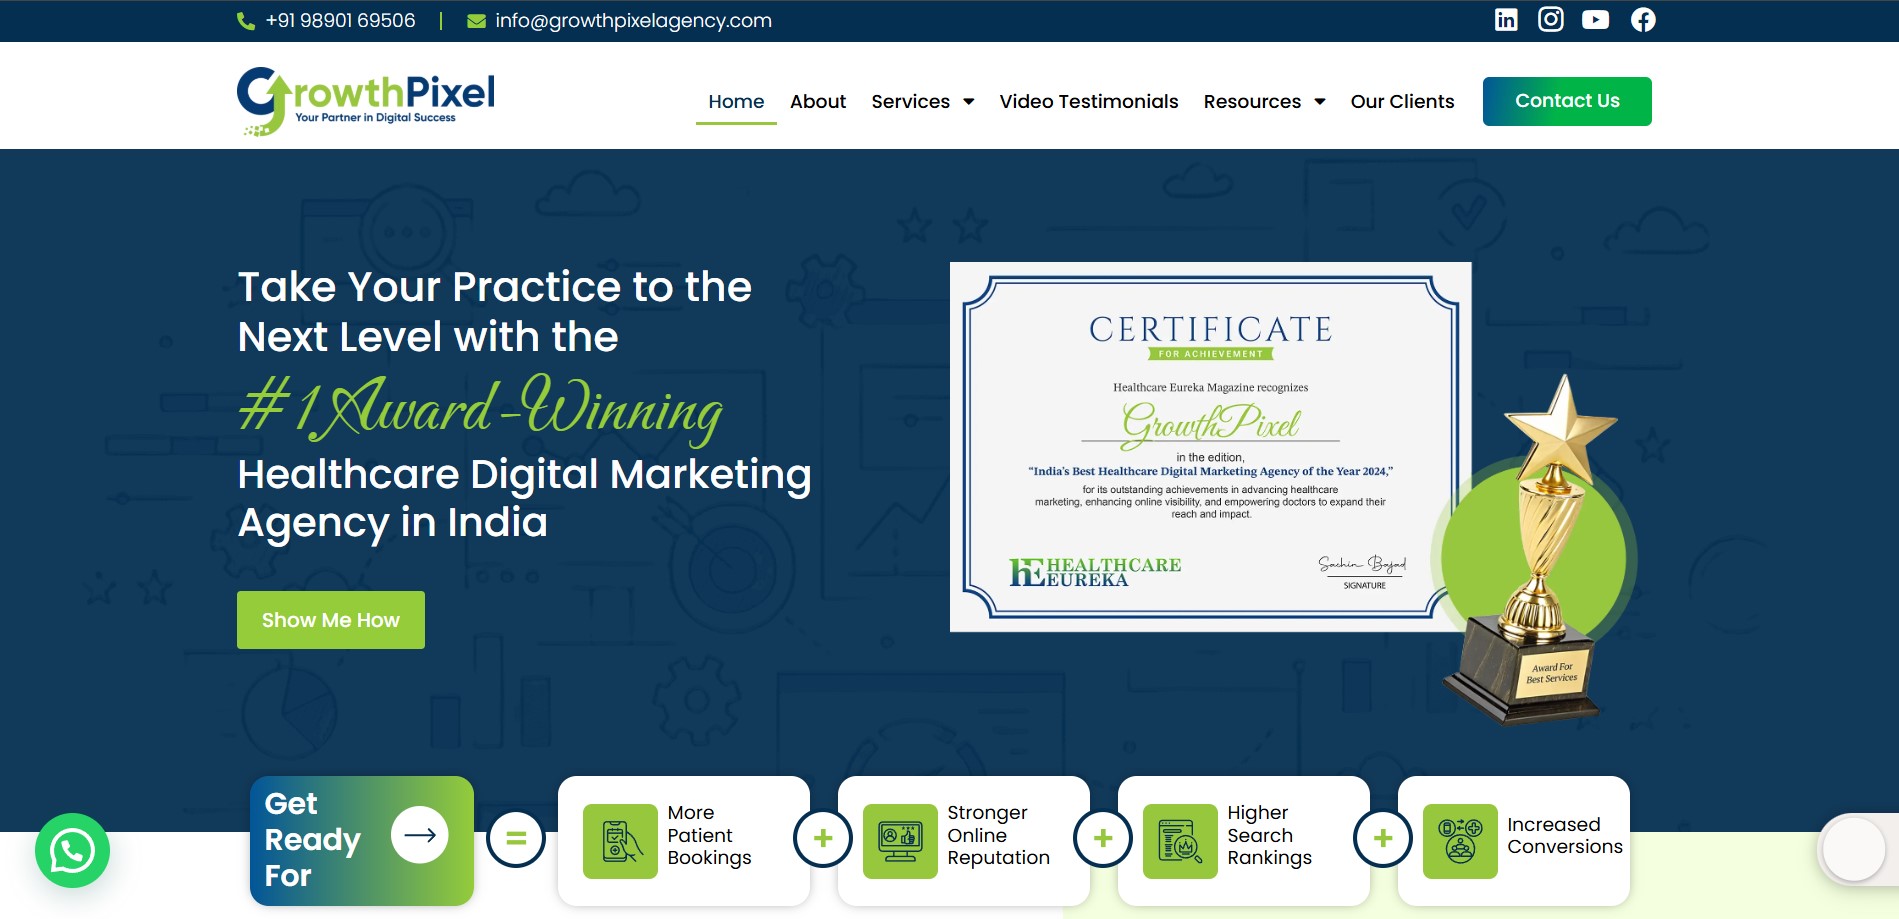Go to the Home menu item
The height and width of the screenshot is (919, 1899).
[736, 101]
